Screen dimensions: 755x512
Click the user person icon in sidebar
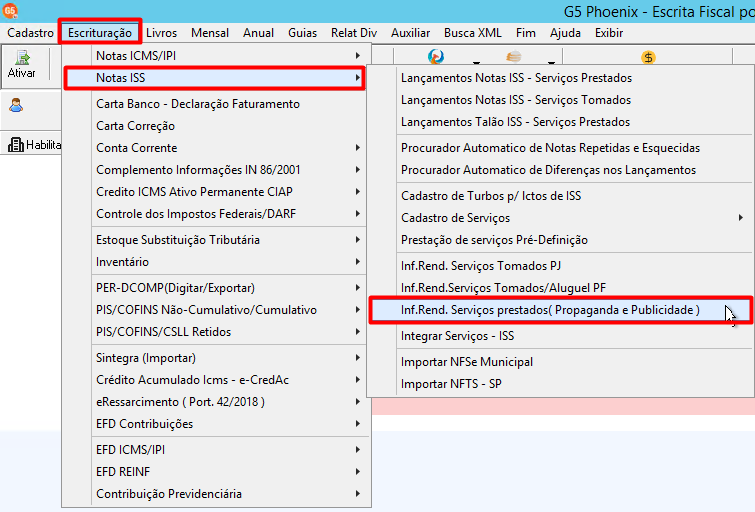[x=16, y=105]
